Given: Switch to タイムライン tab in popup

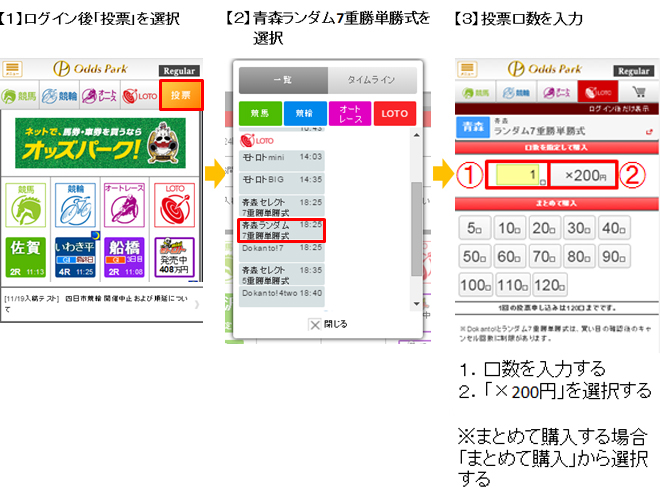Looking at the screenshot, I should click(x=372, y=80).
